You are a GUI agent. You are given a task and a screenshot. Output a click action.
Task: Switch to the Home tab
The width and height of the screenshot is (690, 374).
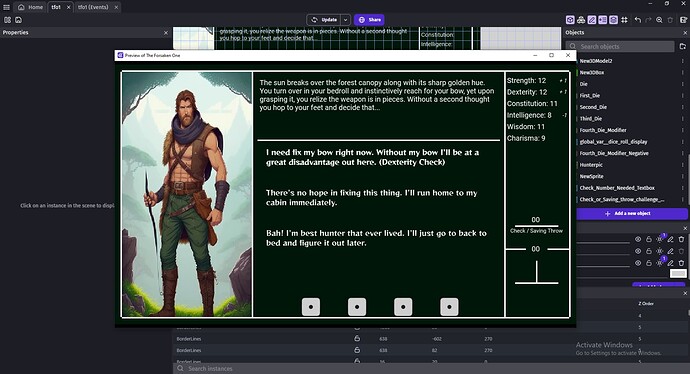click(x=30, y=7)
